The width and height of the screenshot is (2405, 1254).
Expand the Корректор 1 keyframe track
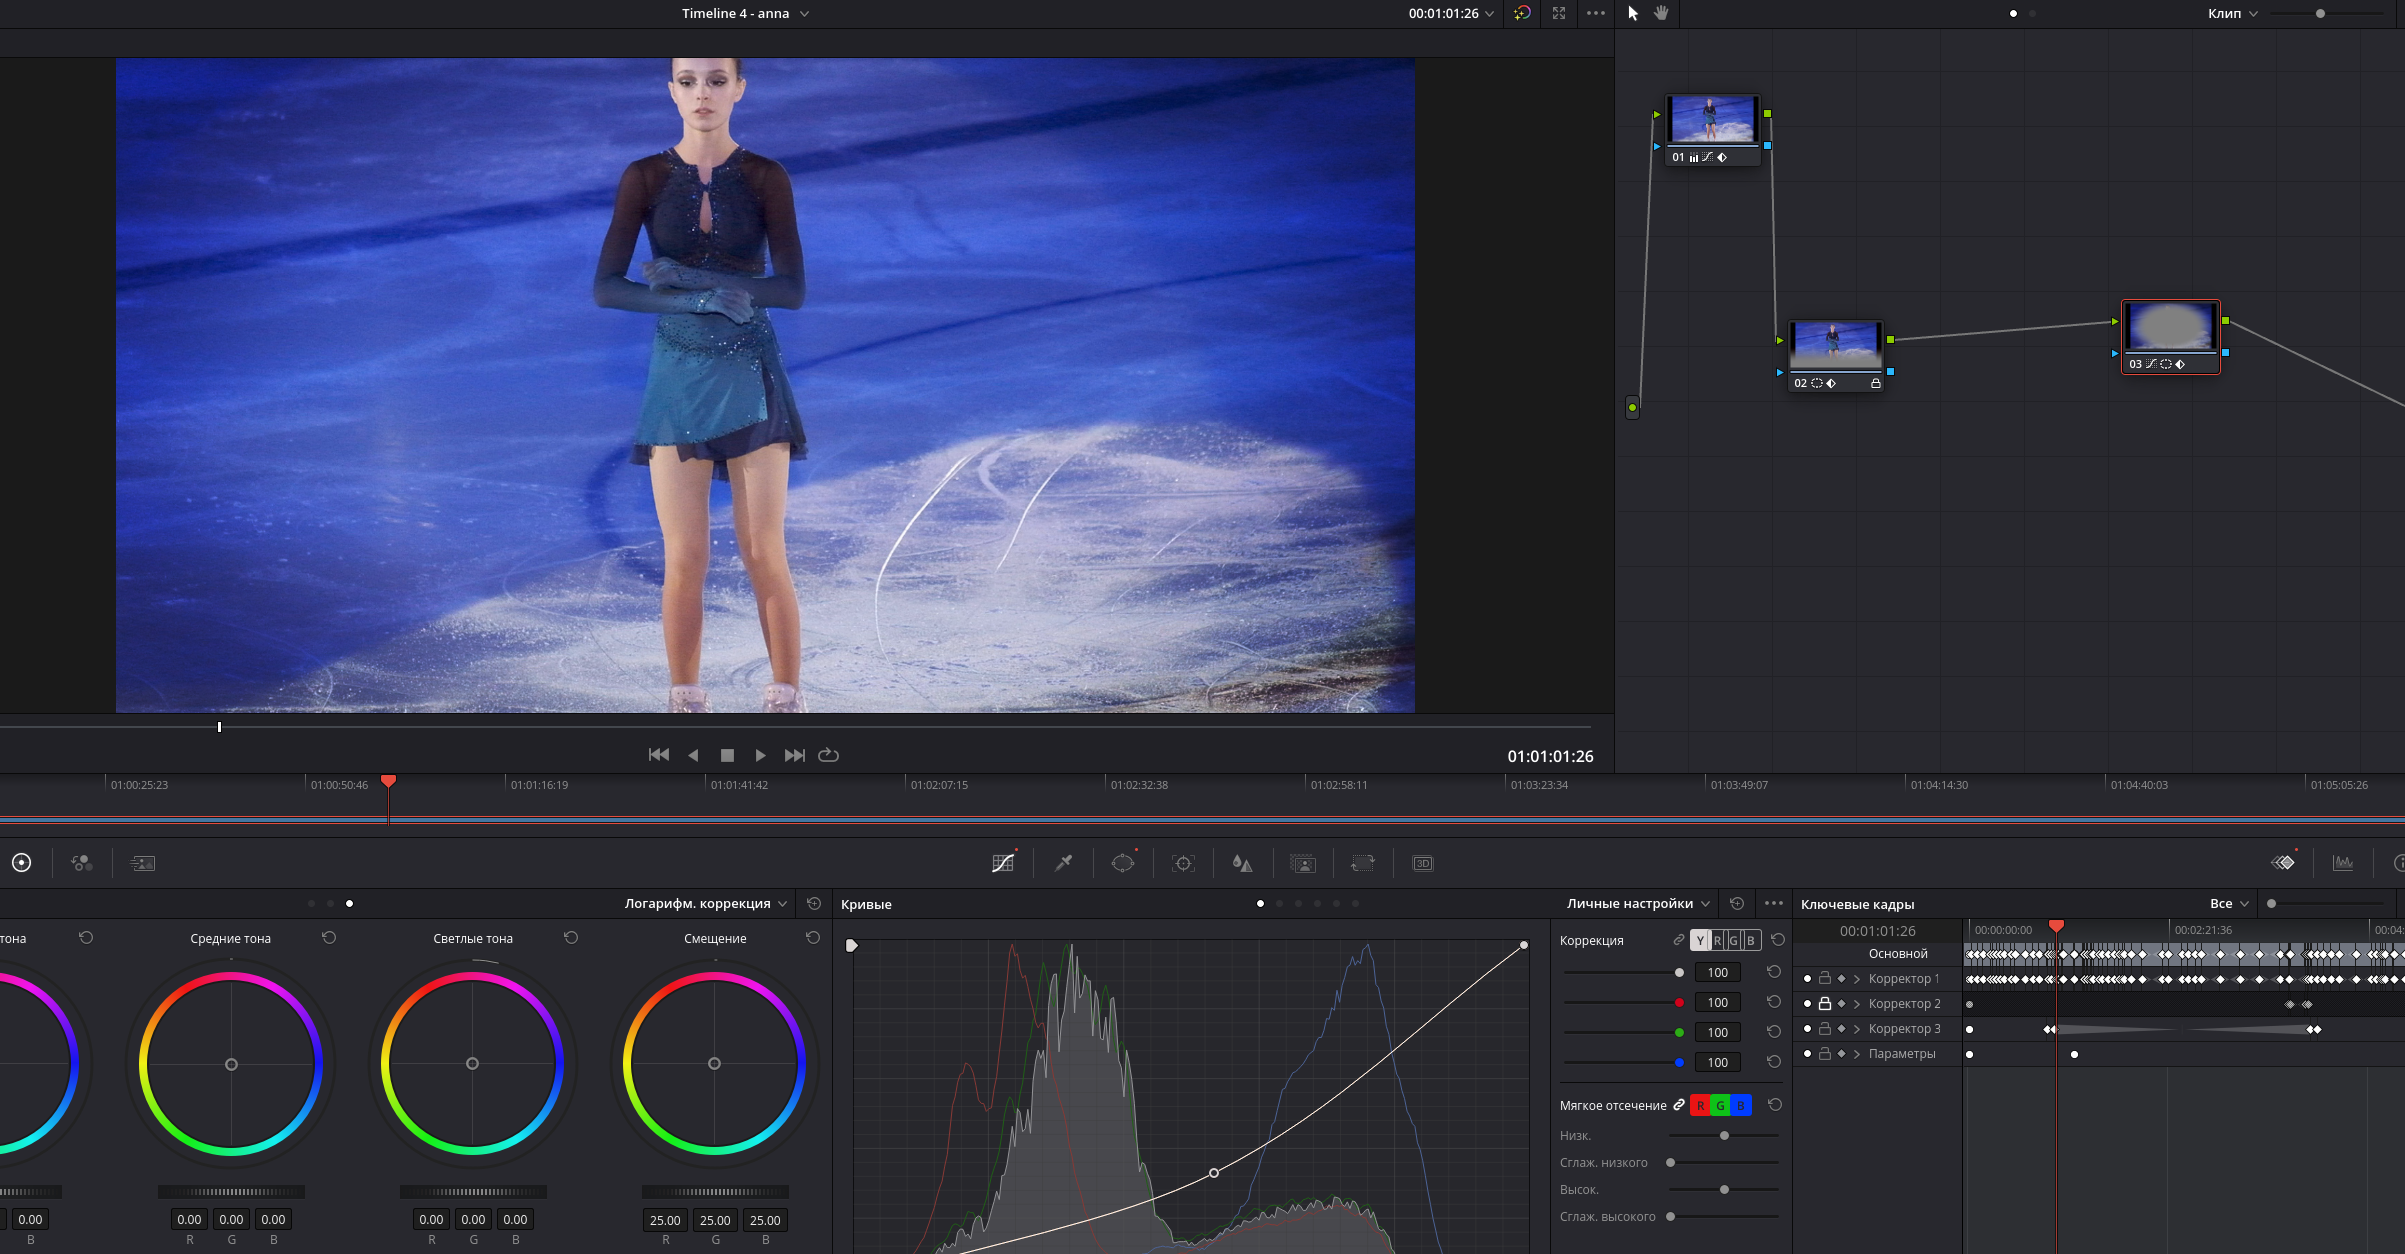tap(1857, 979)
